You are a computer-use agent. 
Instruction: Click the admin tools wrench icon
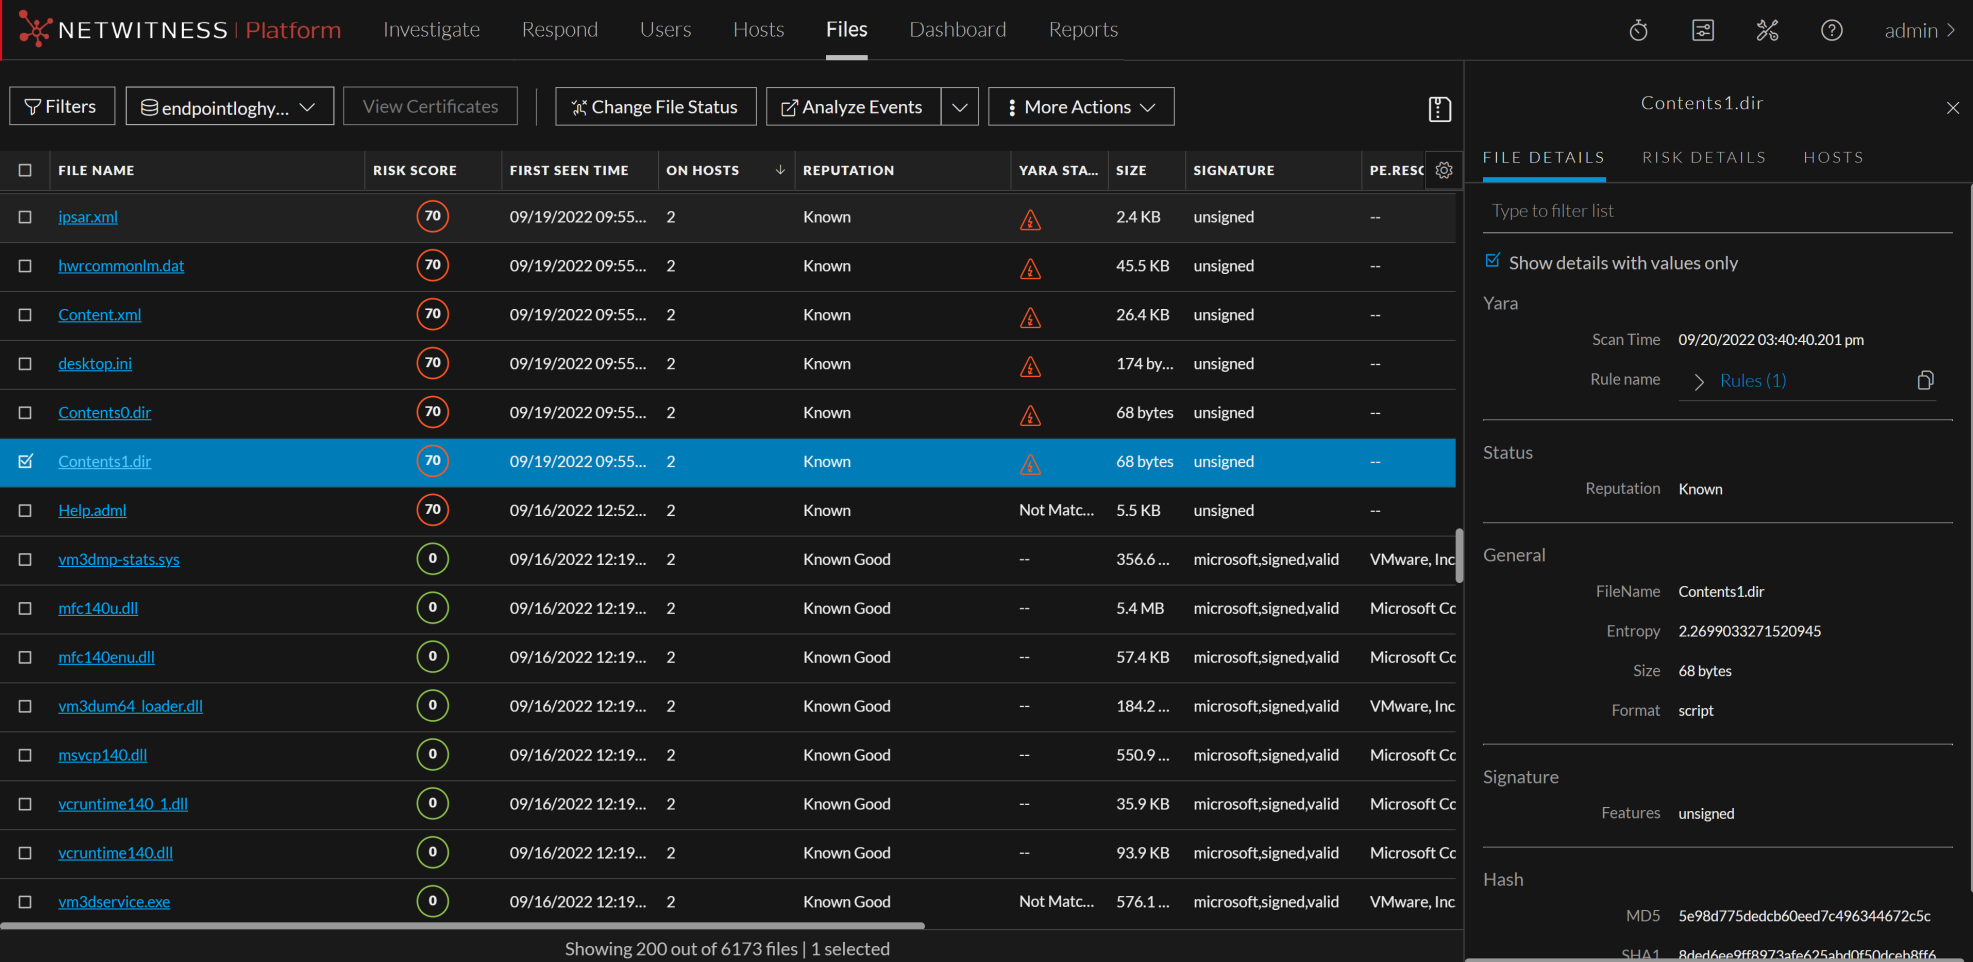tap(1767, 30)
